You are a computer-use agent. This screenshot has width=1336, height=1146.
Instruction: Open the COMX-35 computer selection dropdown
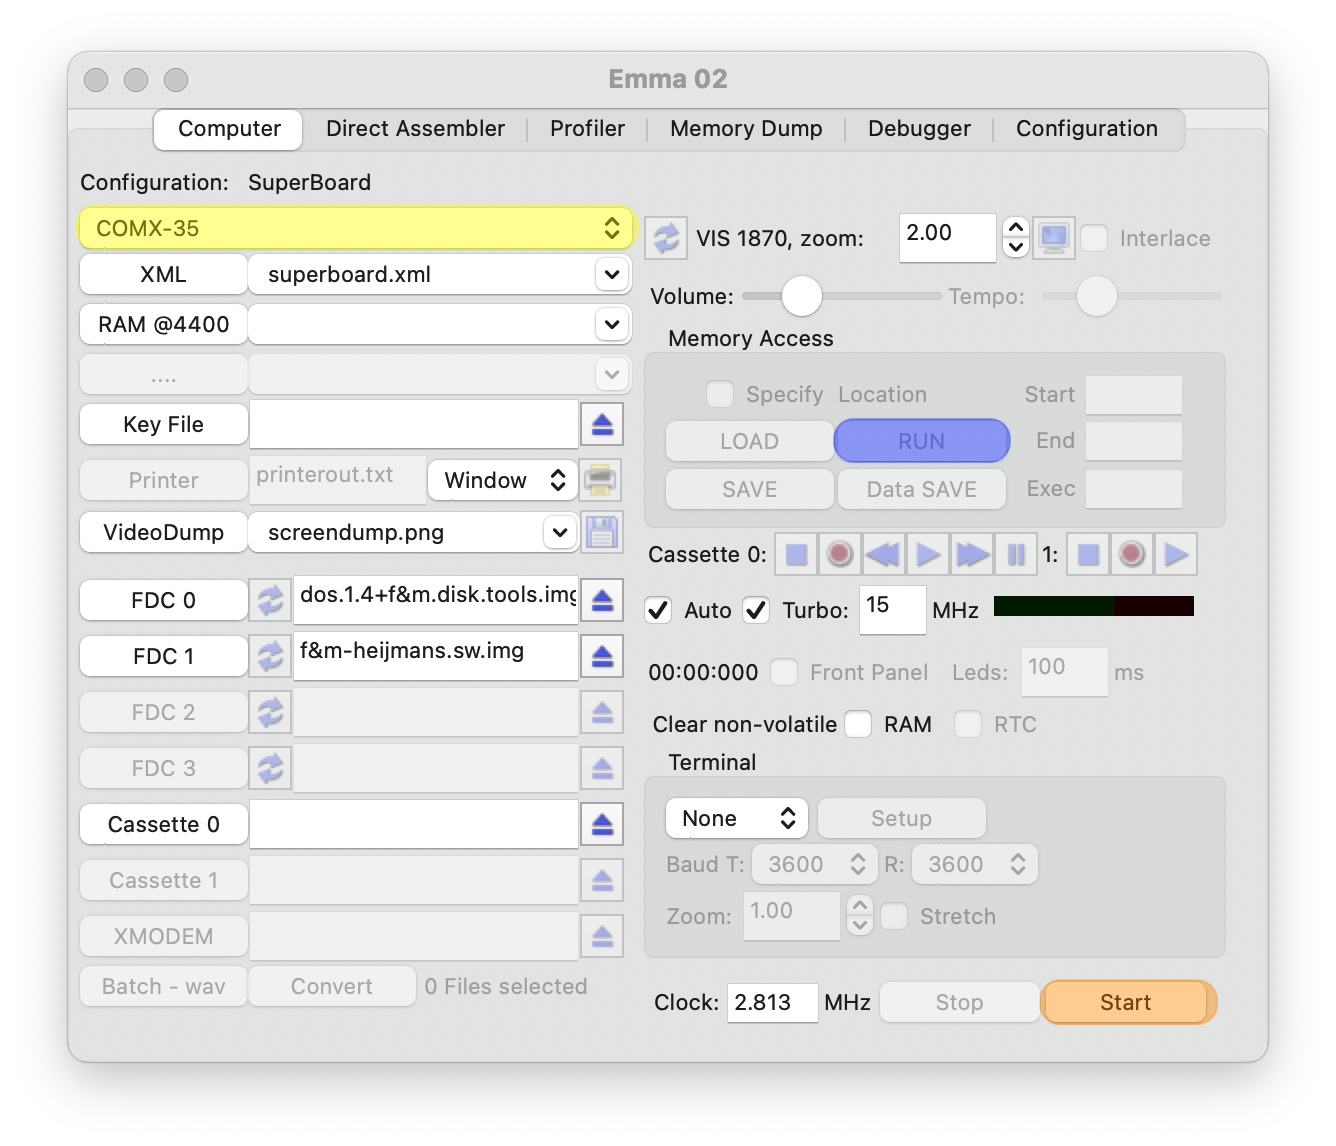click(x=356, y=228)
